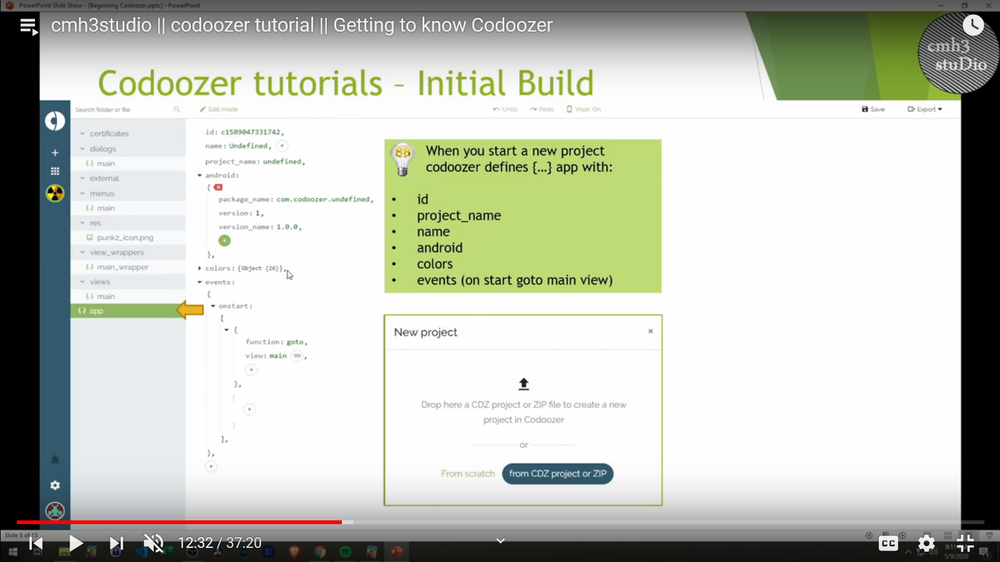This screenshot has height=562, width=1000.
Task: Open the Export dropdown
Action: pos(925,109)
